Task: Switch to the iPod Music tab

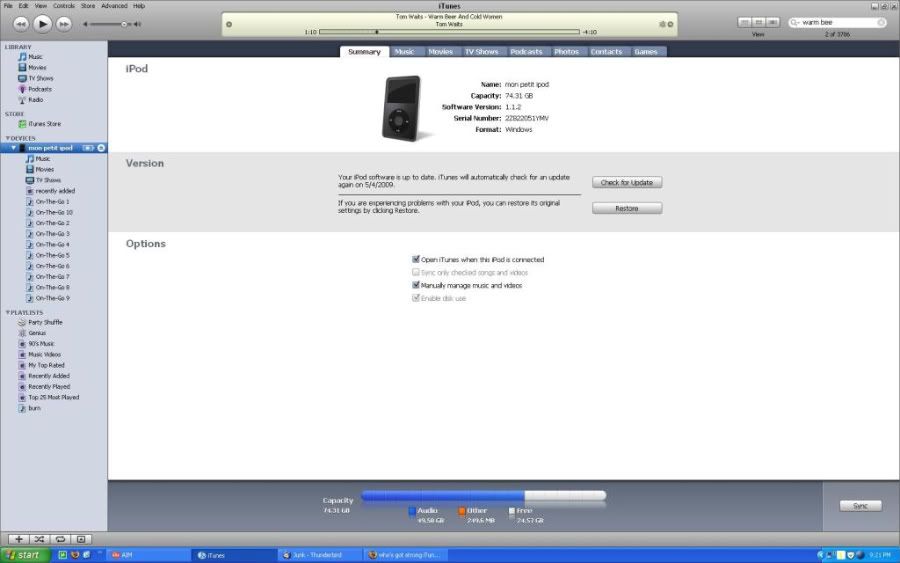Action: (x=405, y=52)
